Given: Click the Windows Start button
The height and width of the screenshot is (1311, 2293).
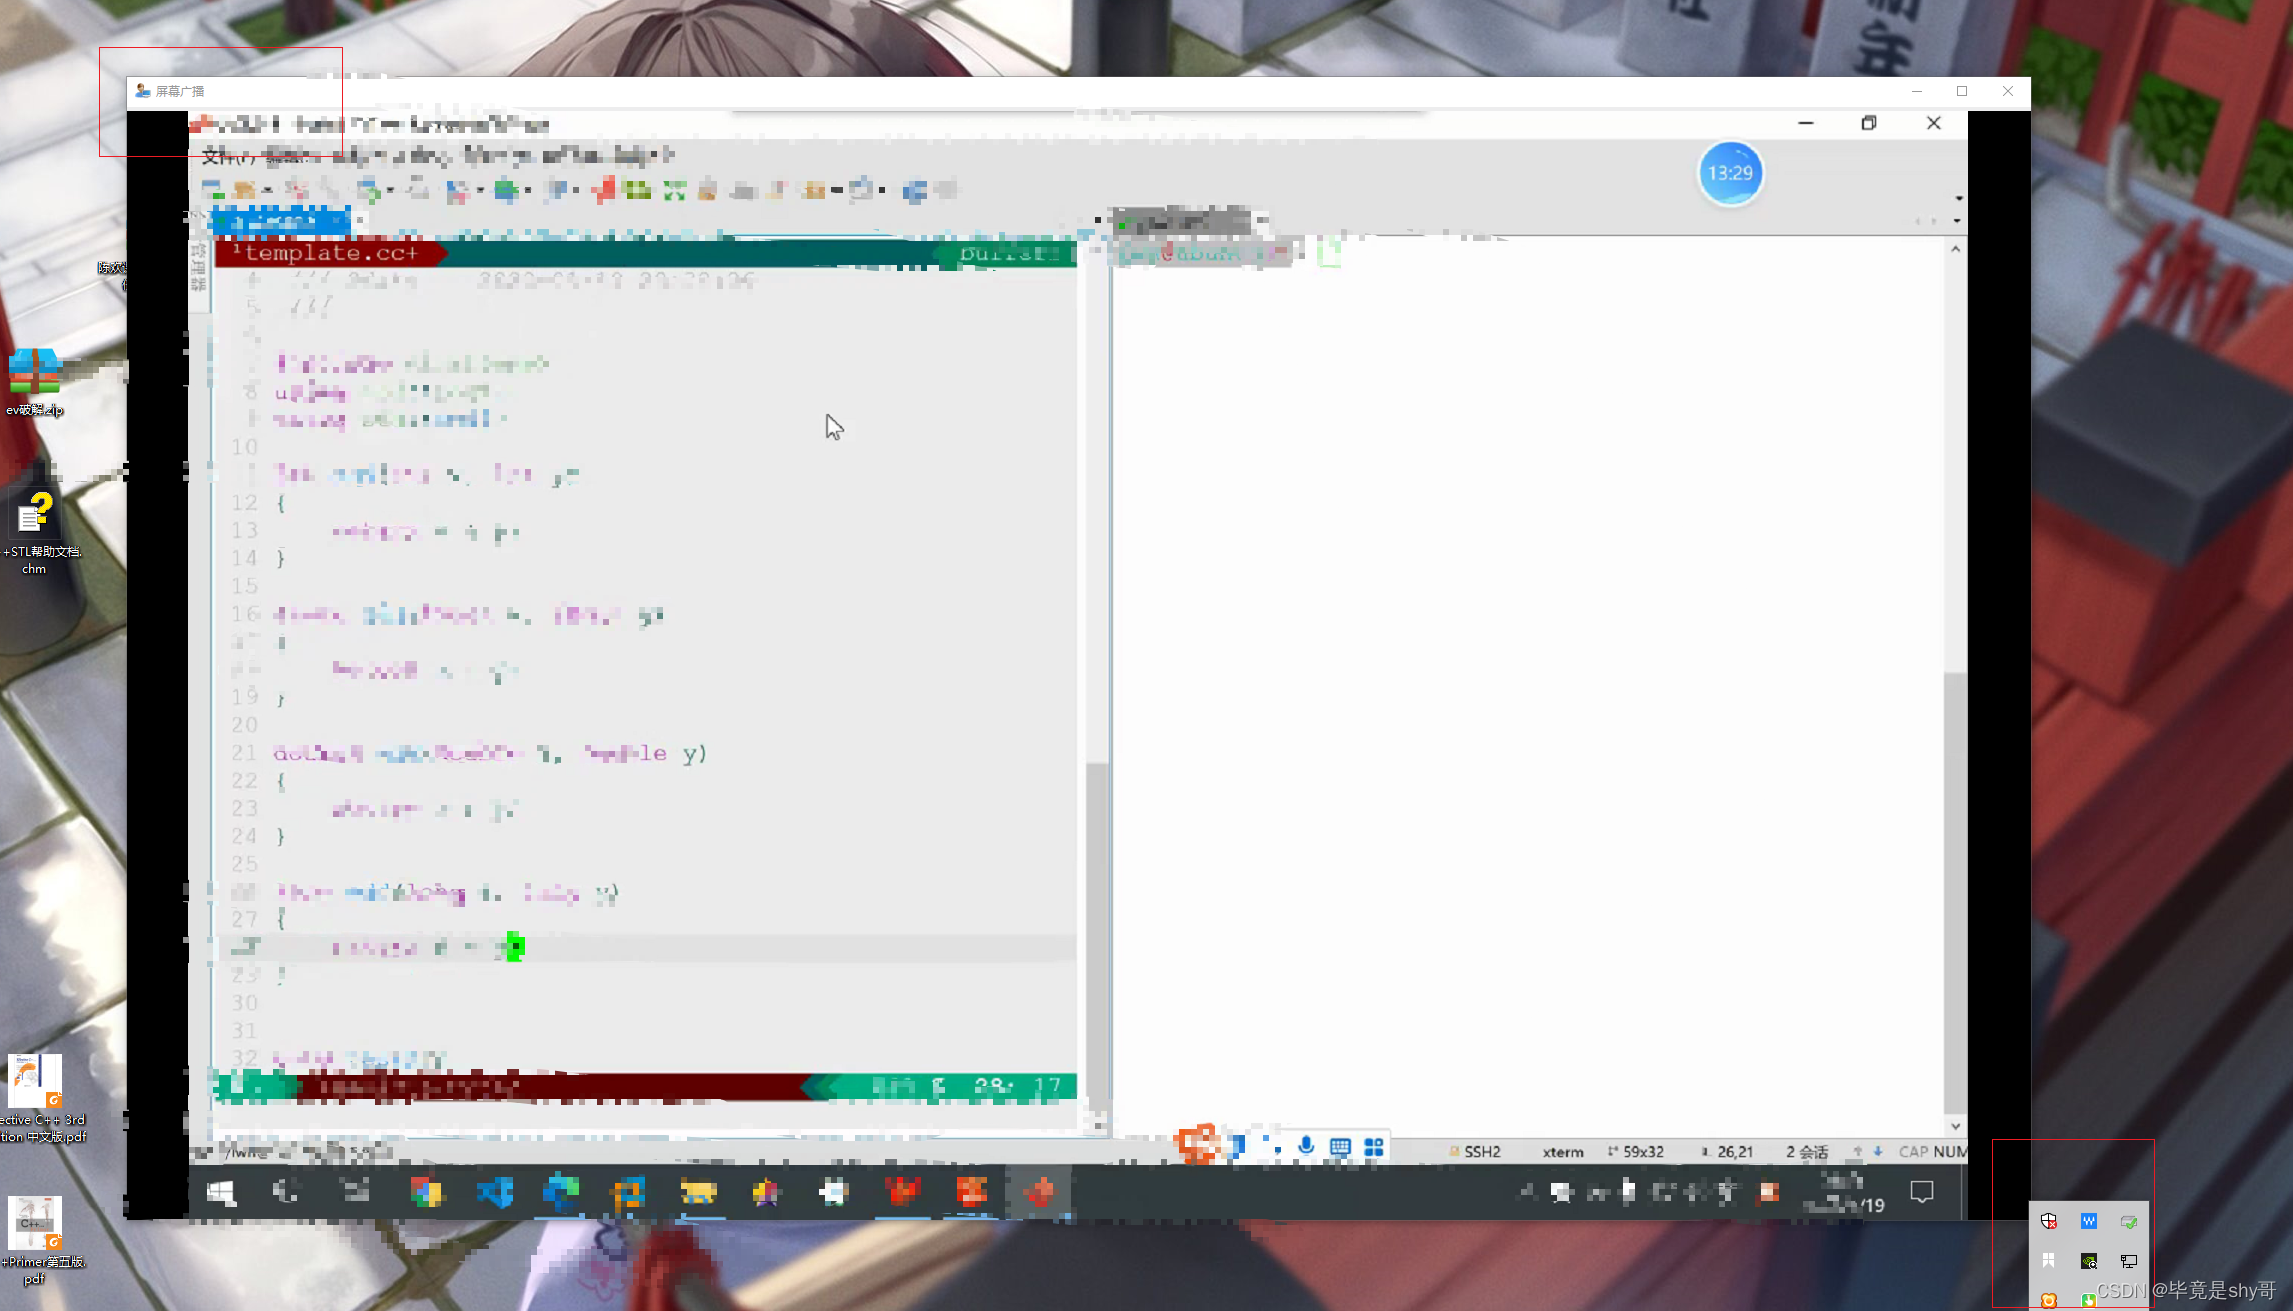Looking at the screenshot, I should point(221,1192).
